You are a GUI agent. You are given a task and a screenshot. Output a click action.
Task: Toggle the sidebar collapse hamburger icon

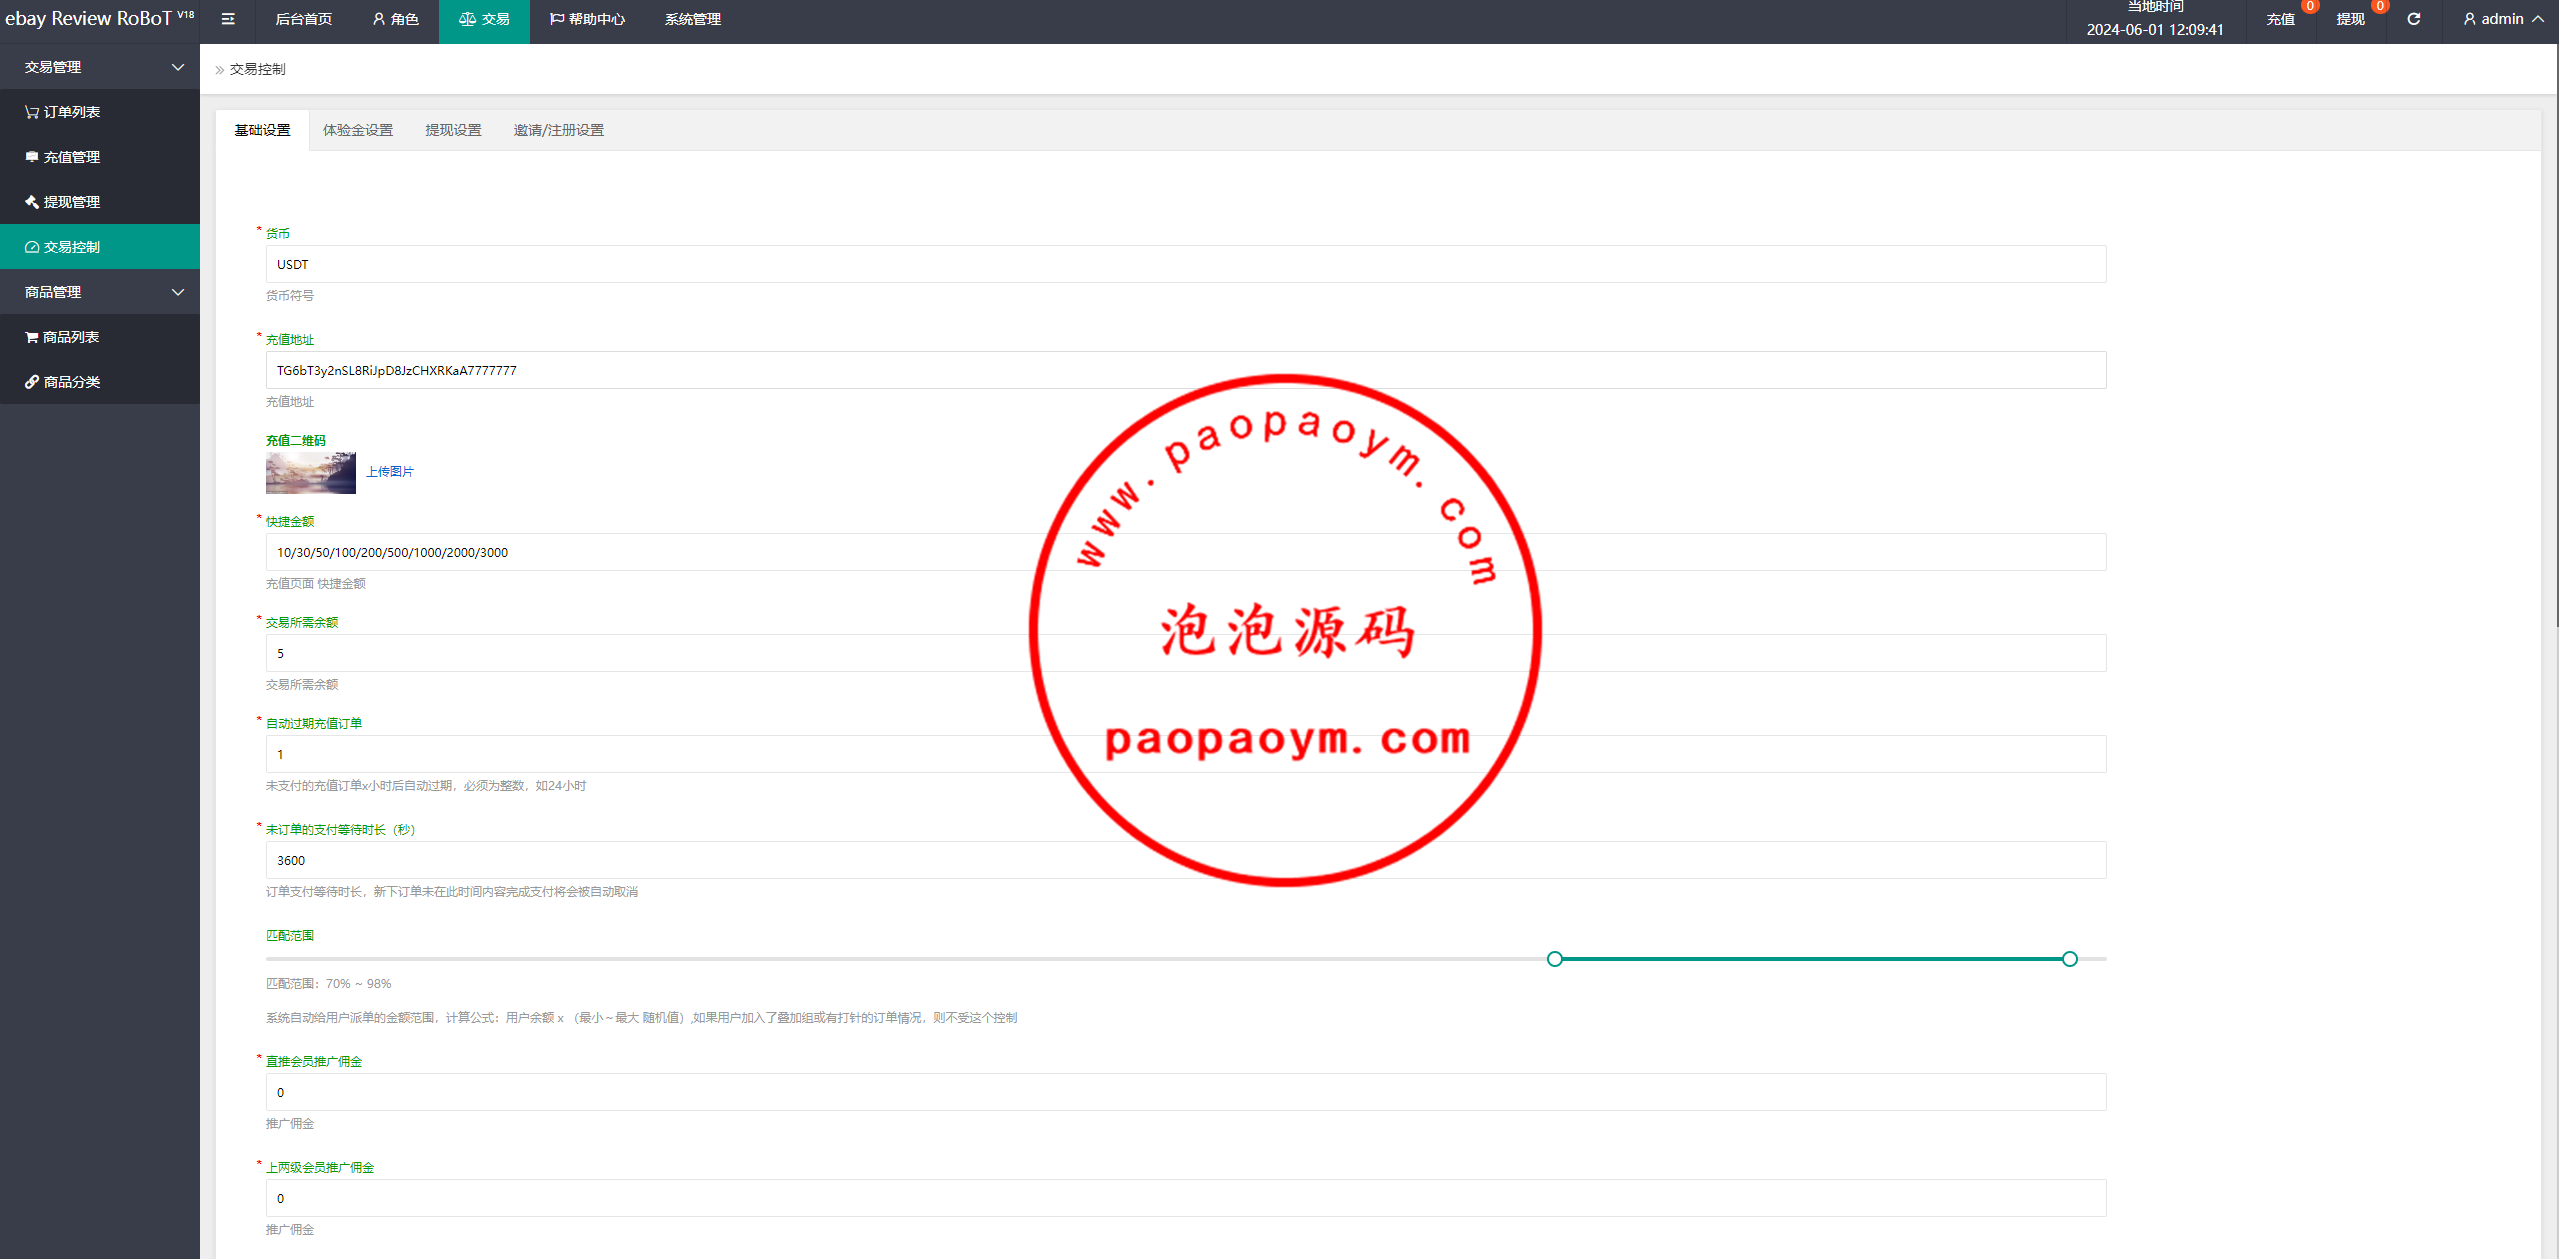(228, 19)
